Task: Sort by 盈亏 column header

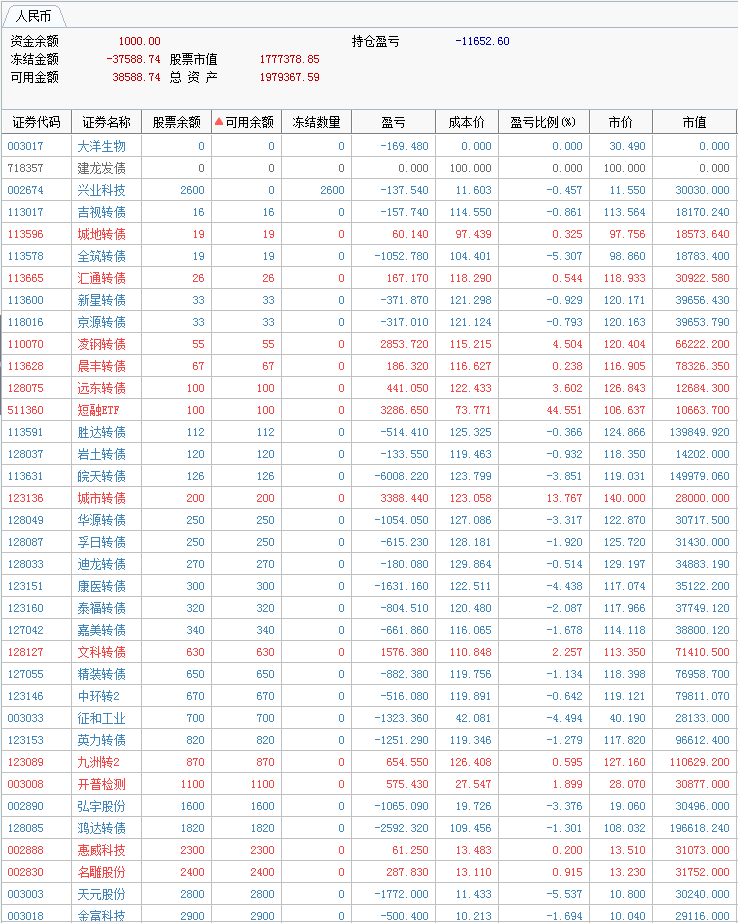Action: click(394, 122)
